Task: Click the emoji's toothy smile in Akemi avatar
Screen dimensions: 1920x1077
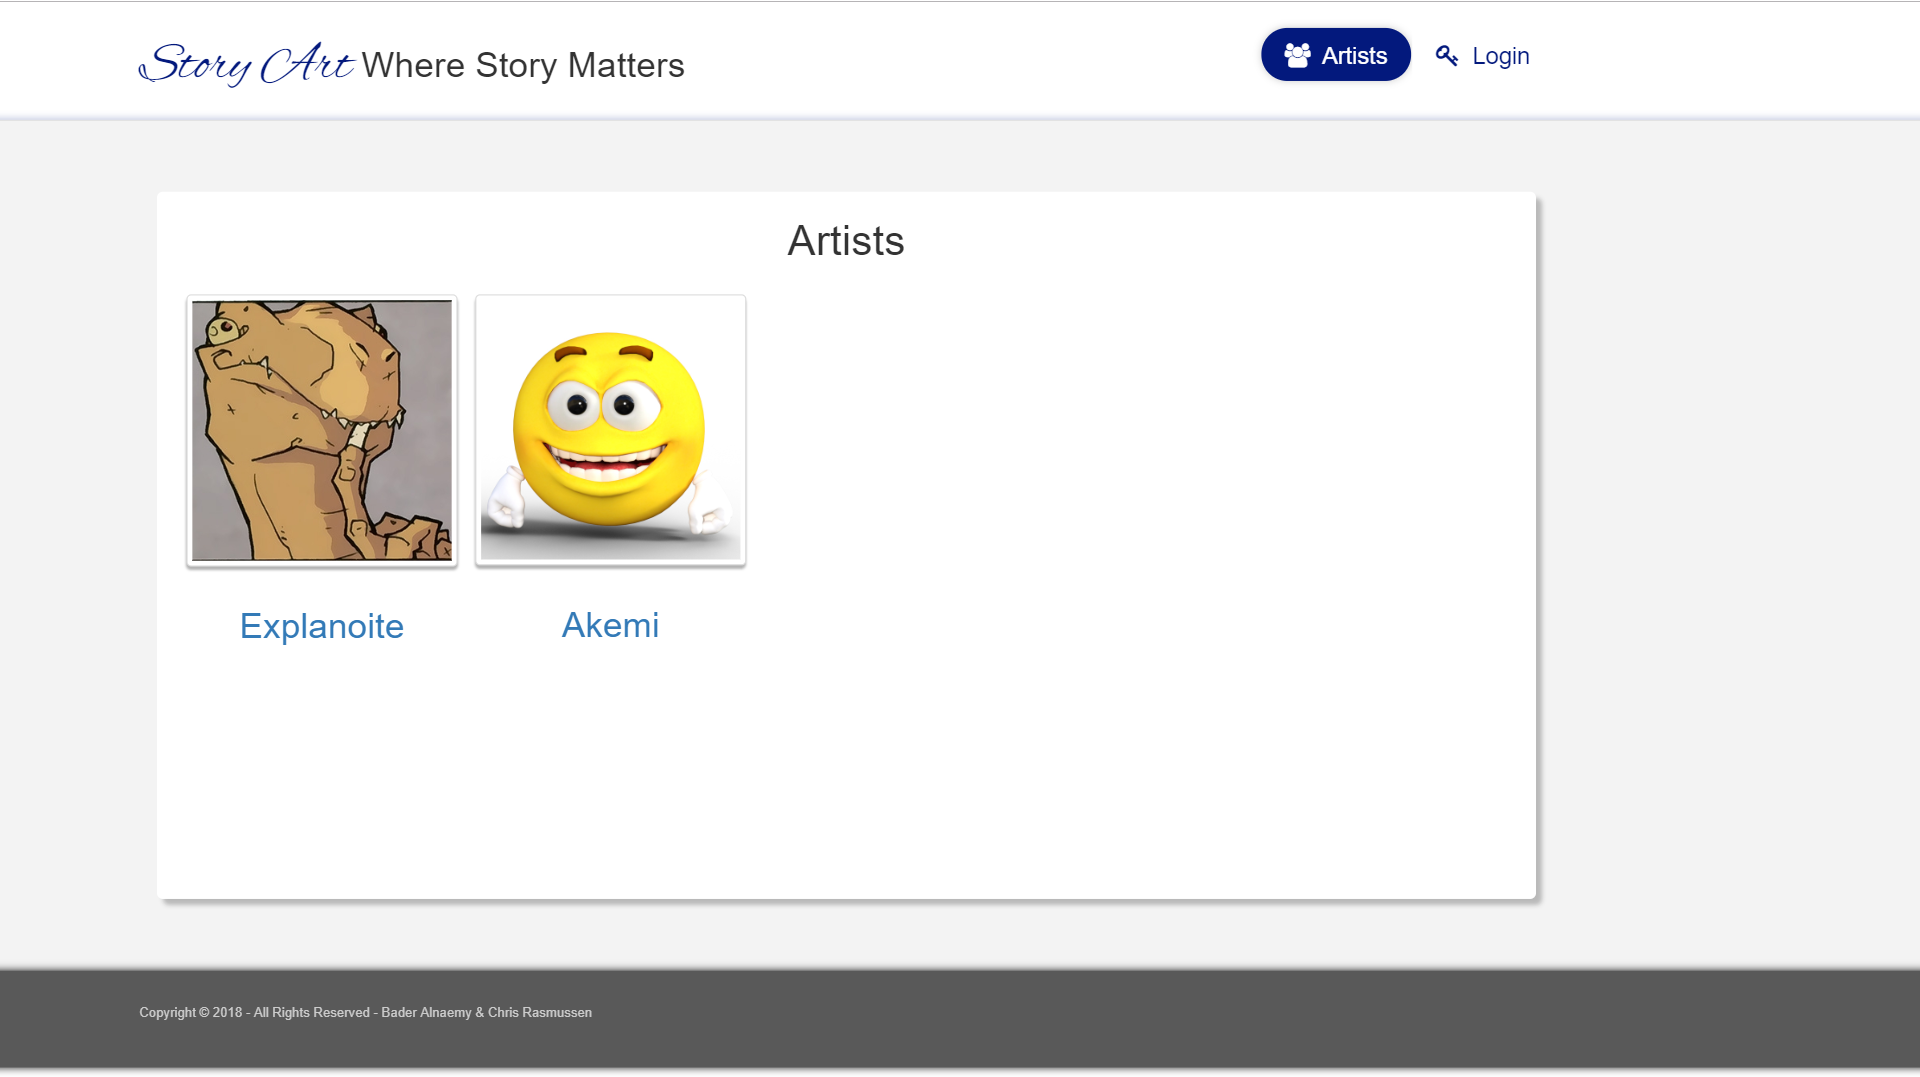Action: (x=605, y=464)
